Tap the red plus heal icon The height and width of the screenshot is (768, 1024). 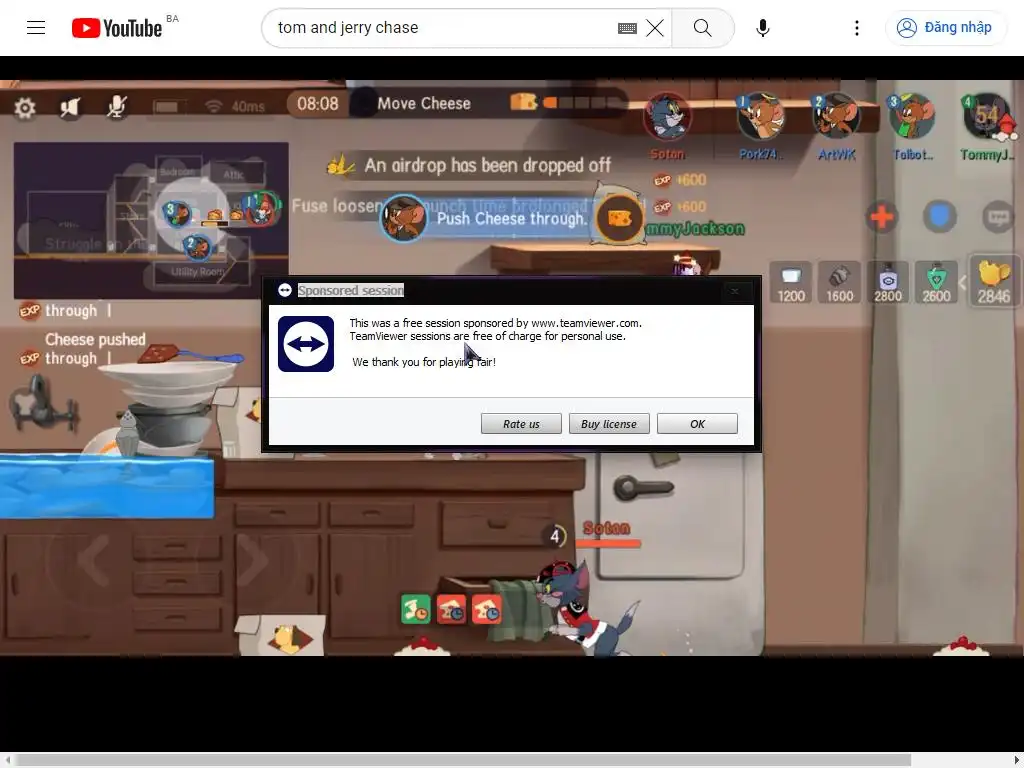[x=882, y=217]
